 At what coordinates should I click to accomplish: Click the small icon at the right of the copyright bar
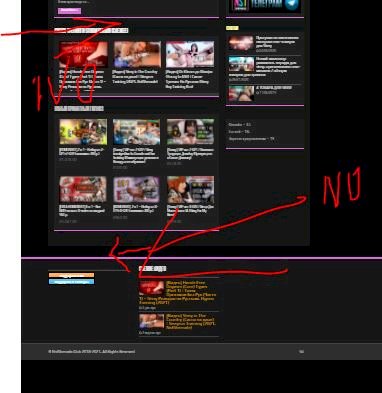301,351
